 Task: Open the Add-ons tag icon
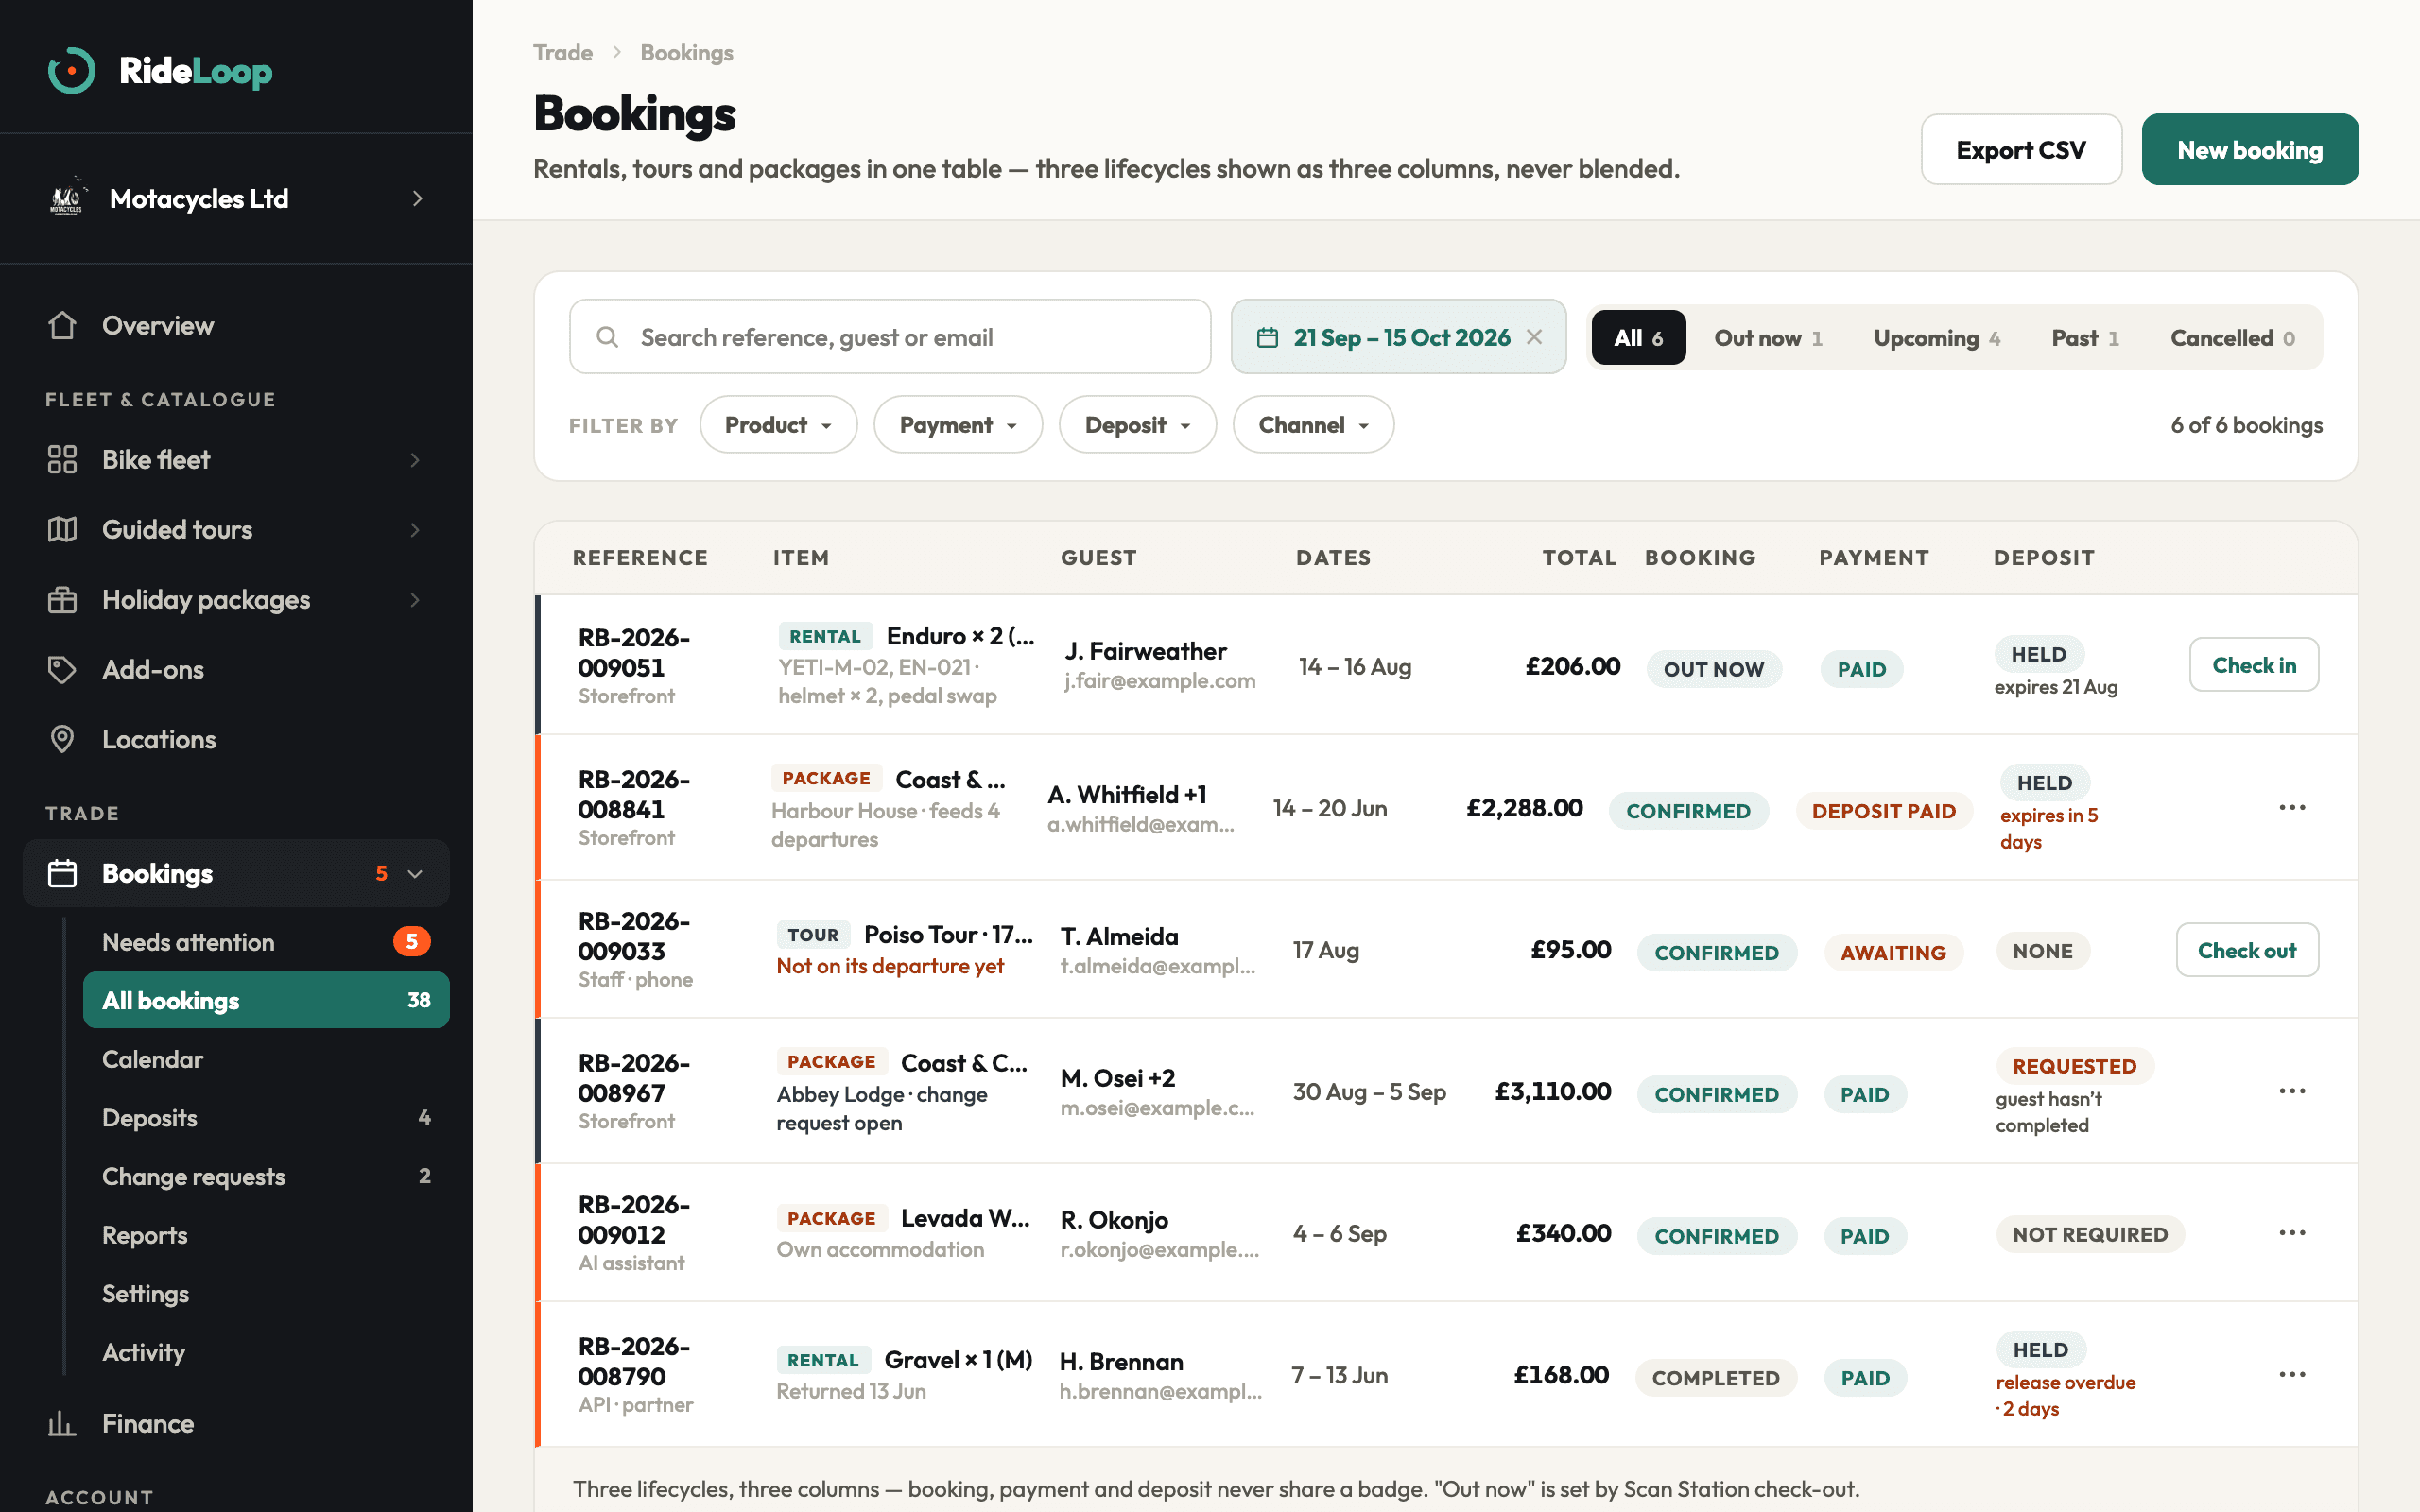pos(62,669)
